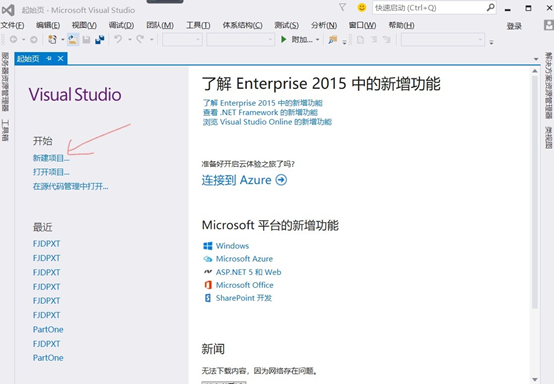The image size is (554, 384).
Task: Open the document tab list dropdown arrow
Action: (x=536, y=59)
